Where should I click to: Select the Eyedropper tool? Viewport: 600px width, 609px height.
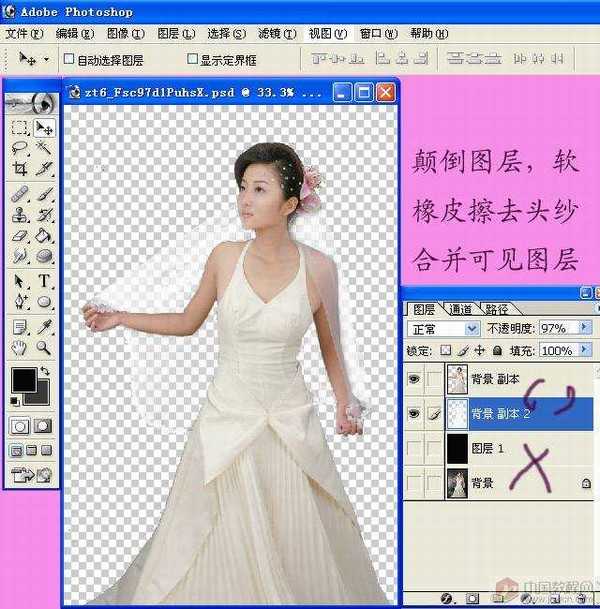pos(44,326)
